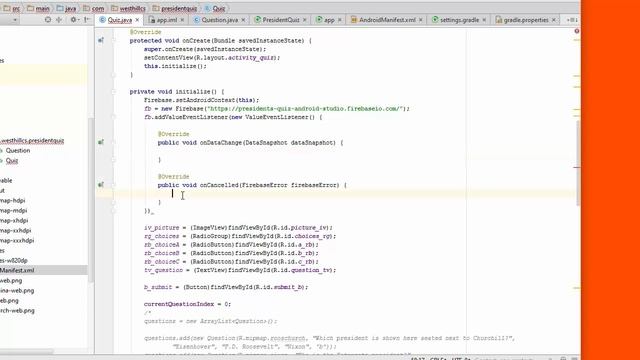Select the file ending in ina-web.png
The height and width of the screenshot is (360, 640).
17,291
